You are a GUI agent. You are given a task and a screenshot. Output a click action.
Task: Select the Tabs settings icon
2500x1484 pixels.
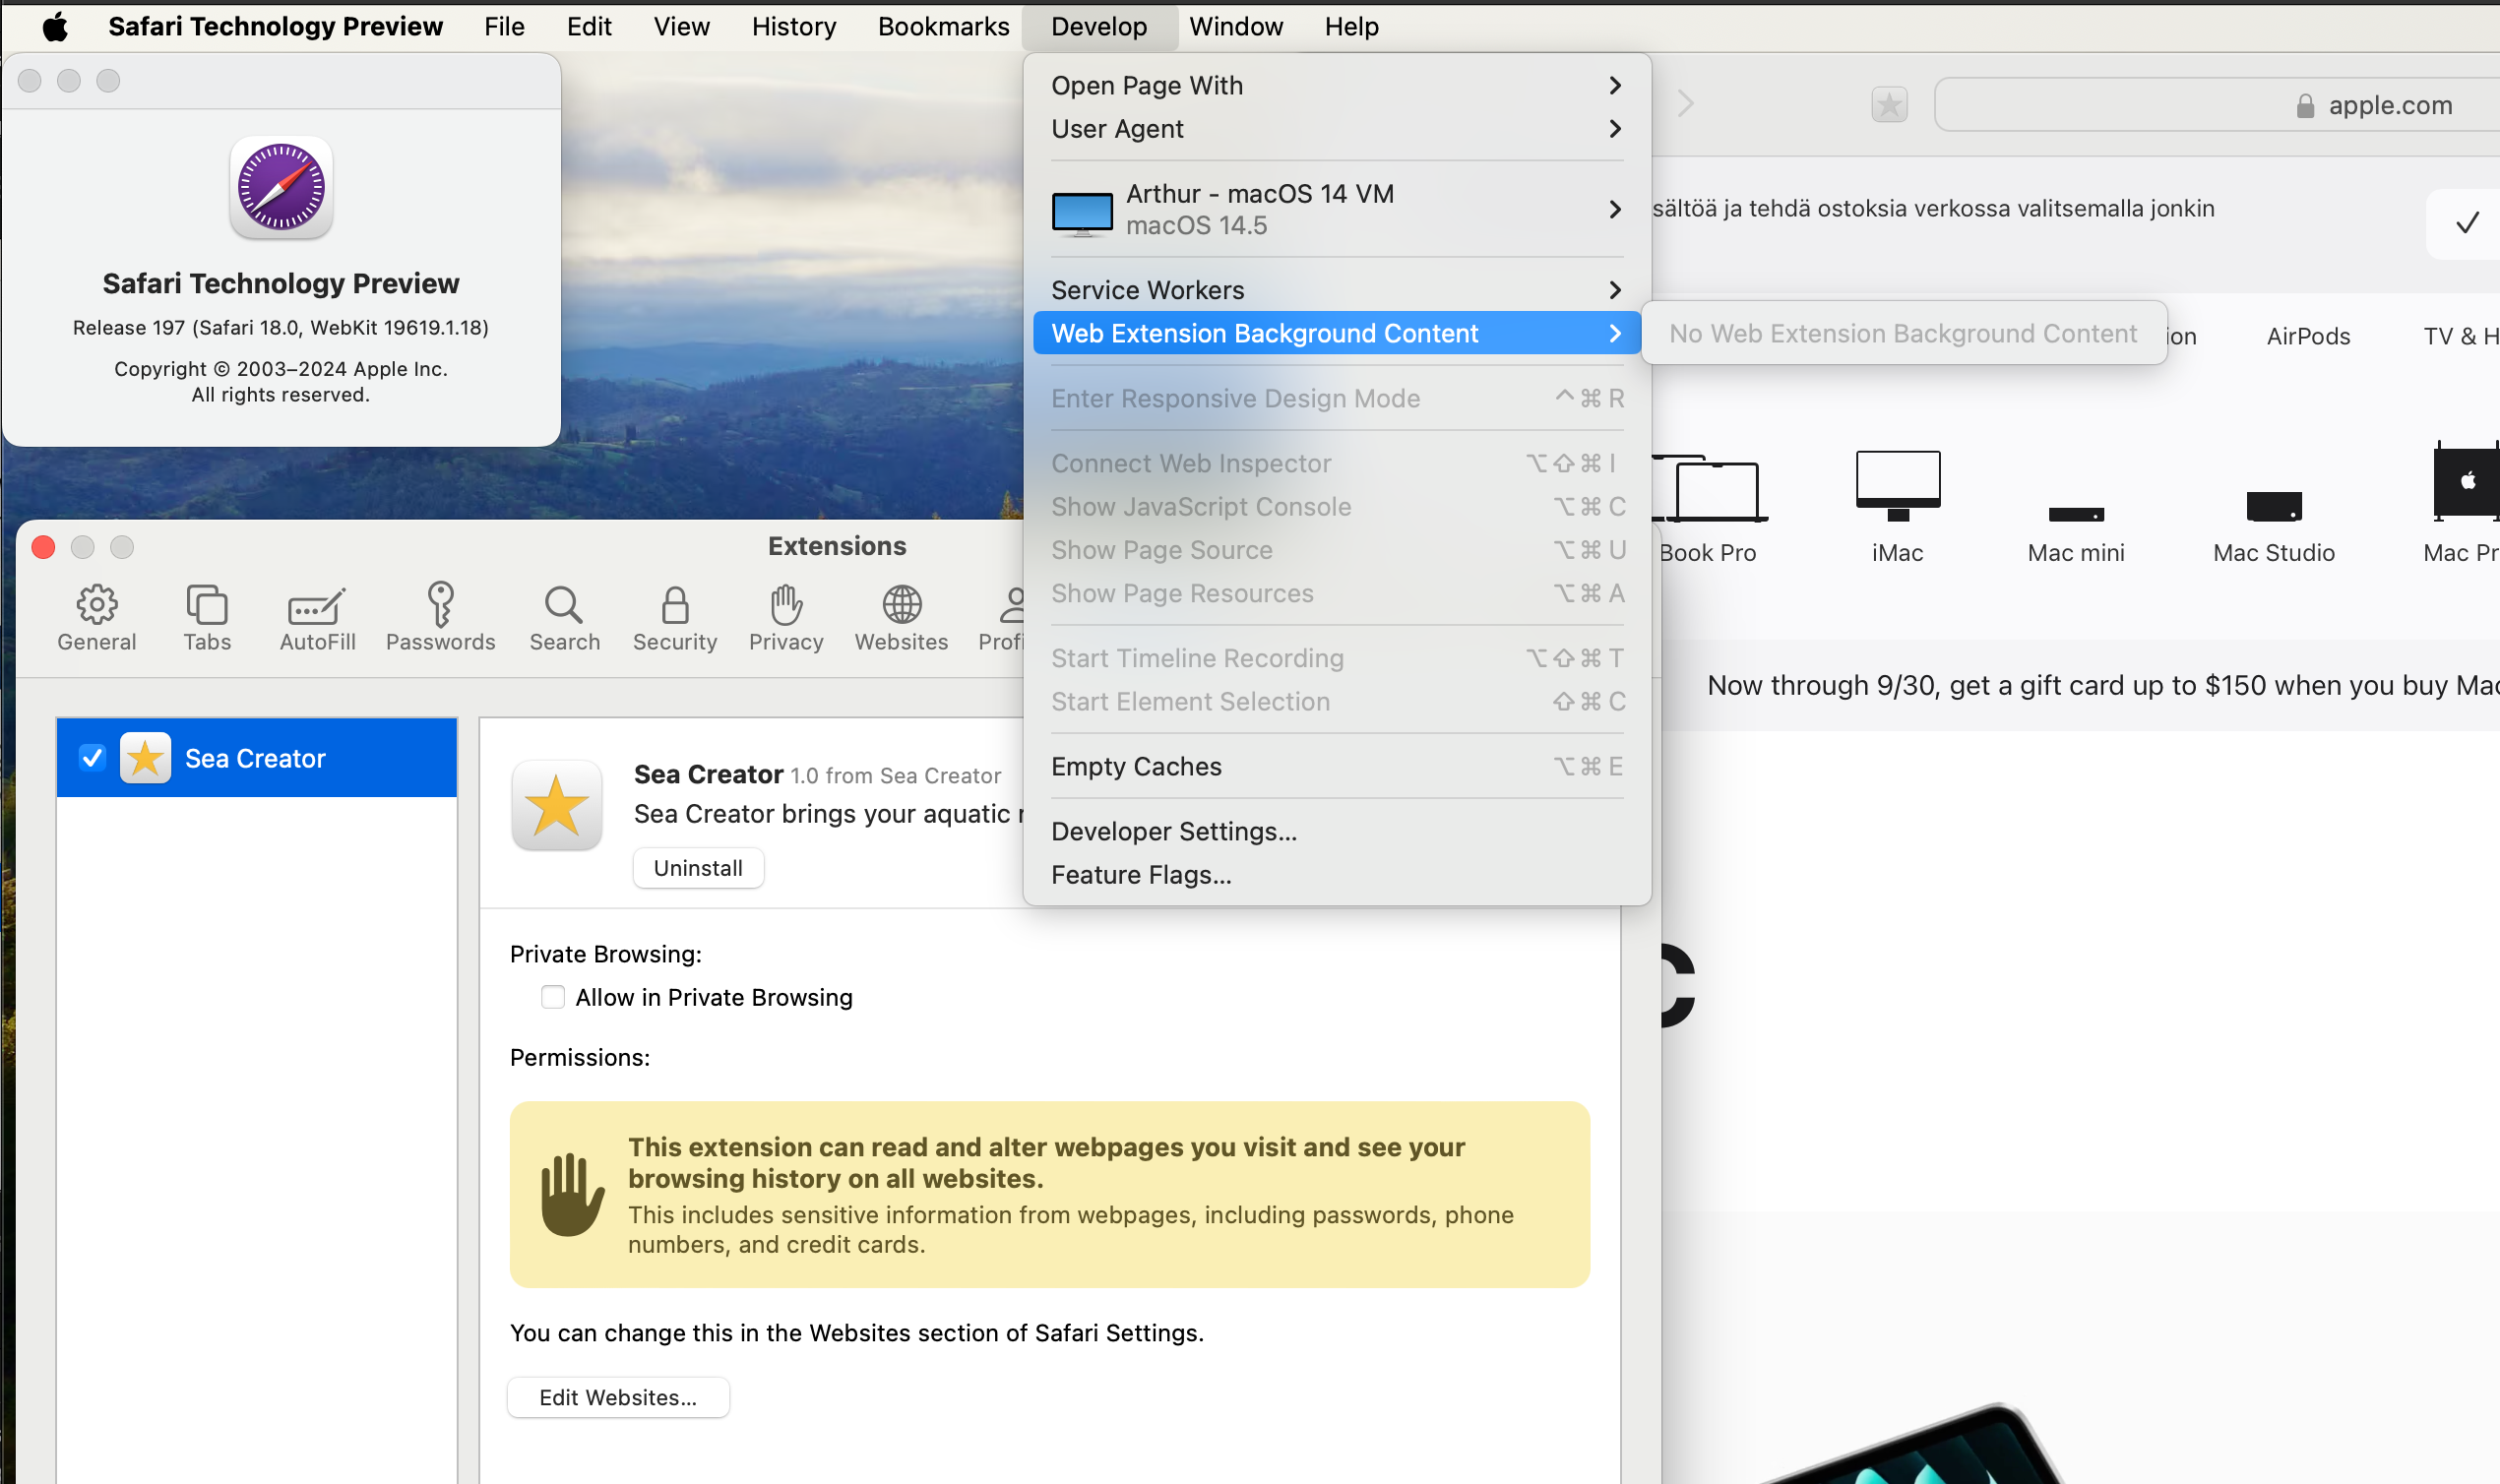(207, 605)
